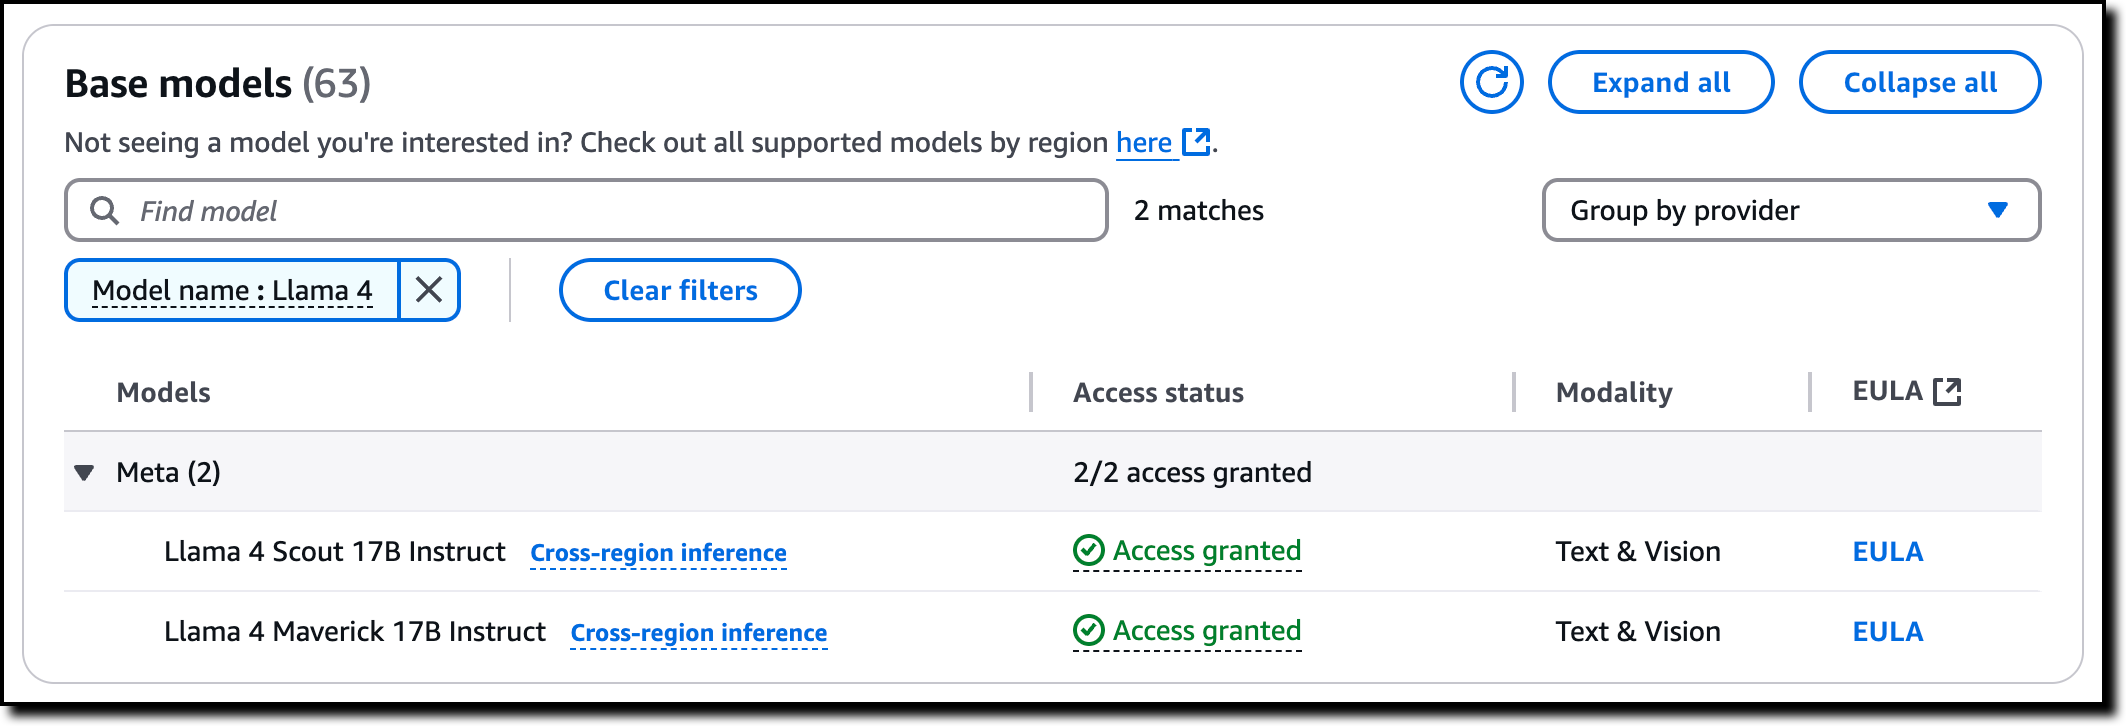Collapse the Meta (2) group triangle

(x=85, y=472)
